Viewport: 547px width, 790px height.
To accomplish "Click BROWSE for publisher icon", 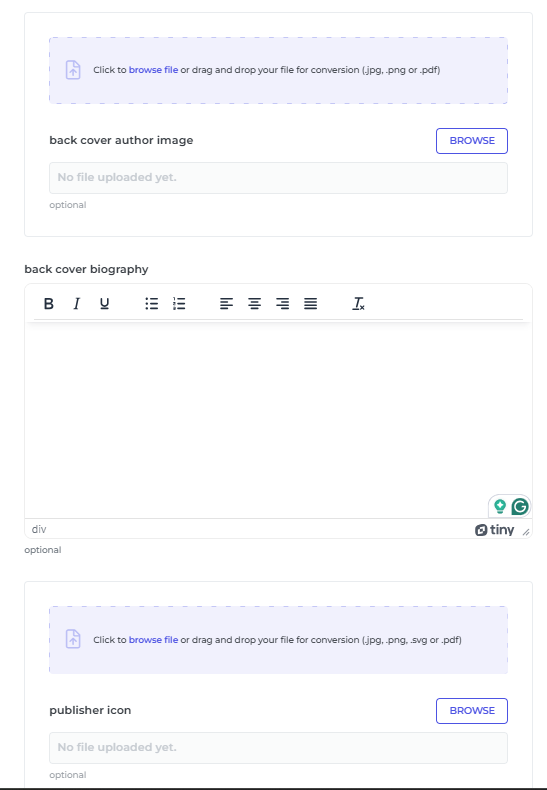I will coord(471,710).
